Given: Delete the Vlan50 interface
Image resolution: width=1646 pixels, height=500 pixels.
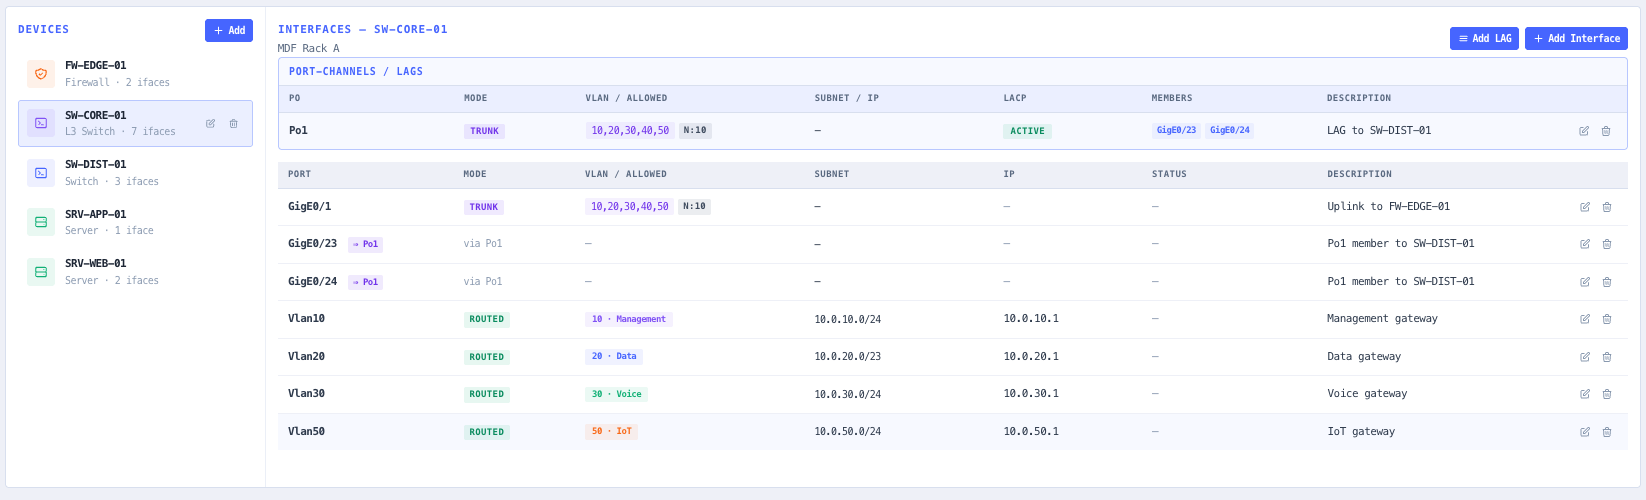Looking at the screenshot, I should point(1607,432).
